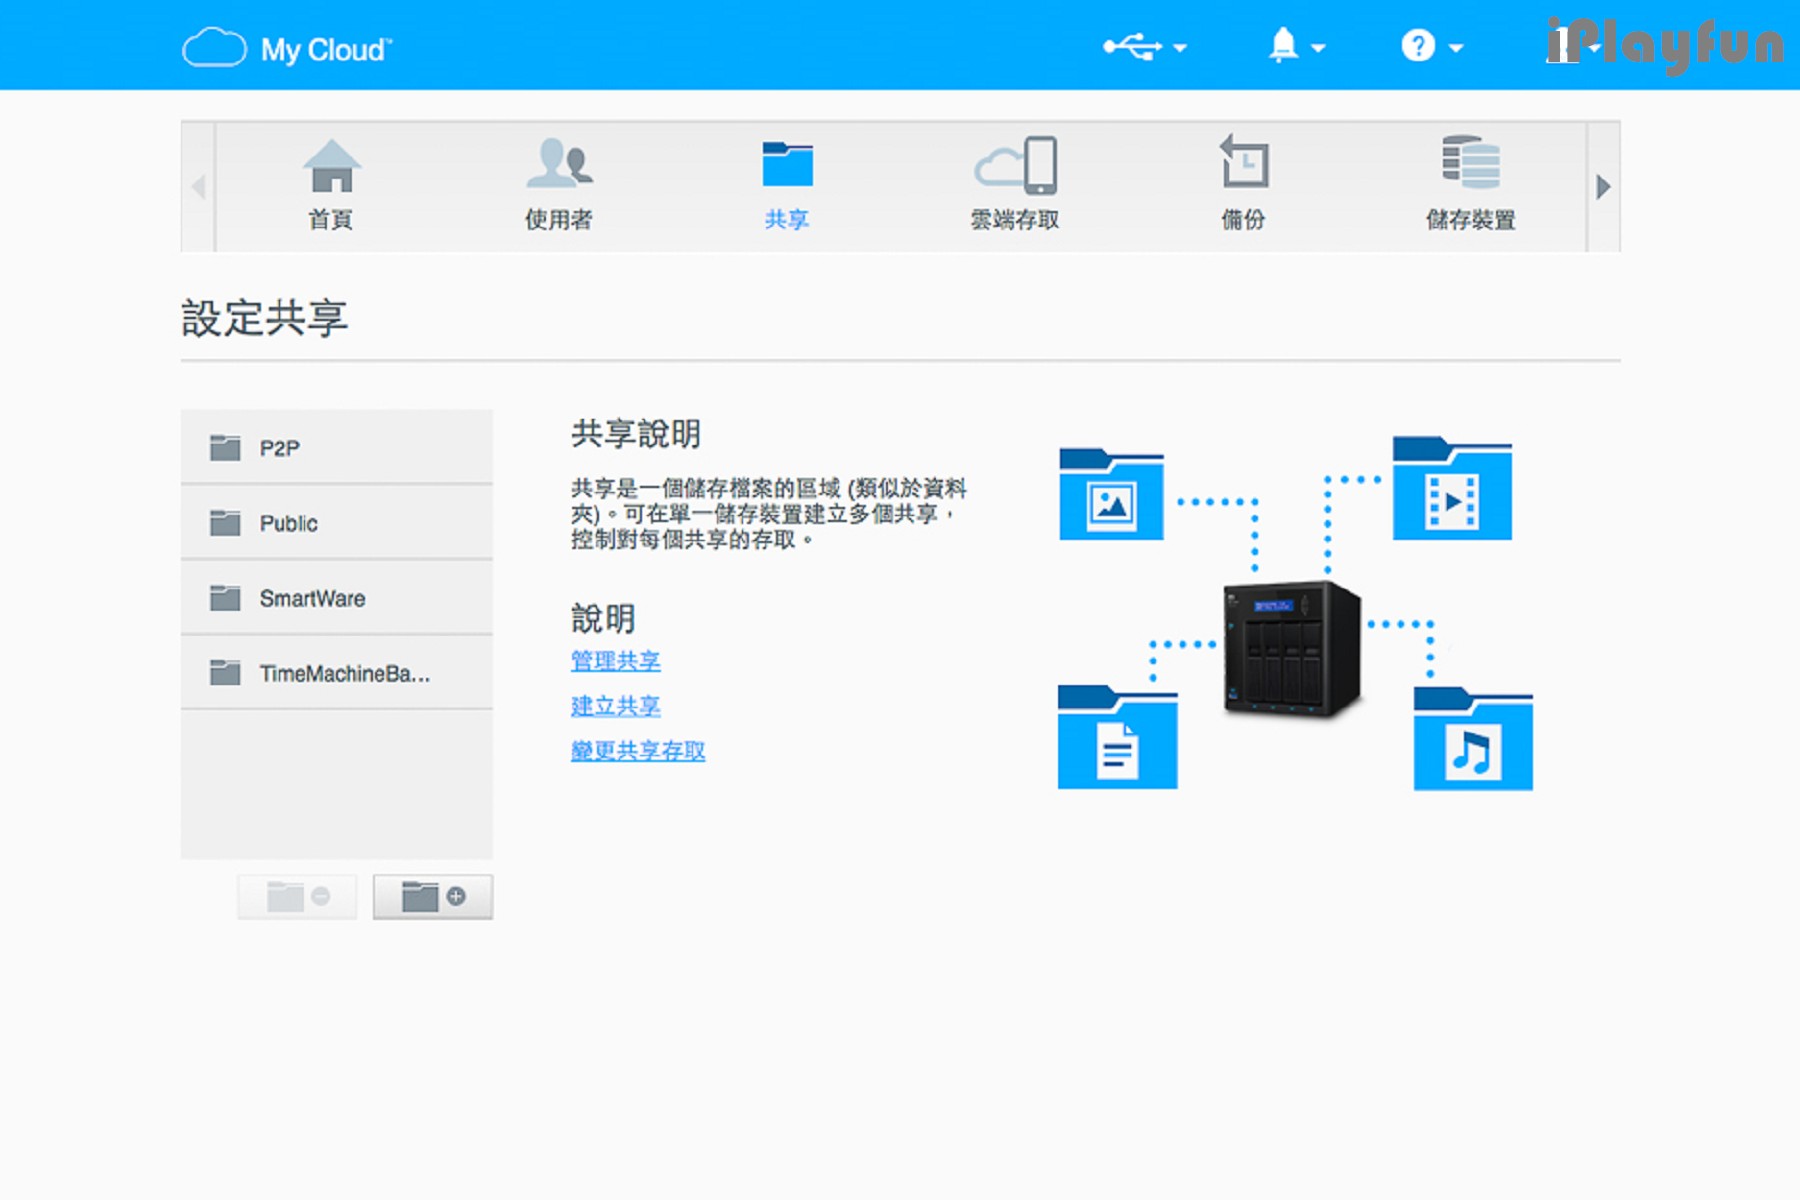1800x1200 pixels.
Task: Select the P2P share
Action: click(337, 448)
